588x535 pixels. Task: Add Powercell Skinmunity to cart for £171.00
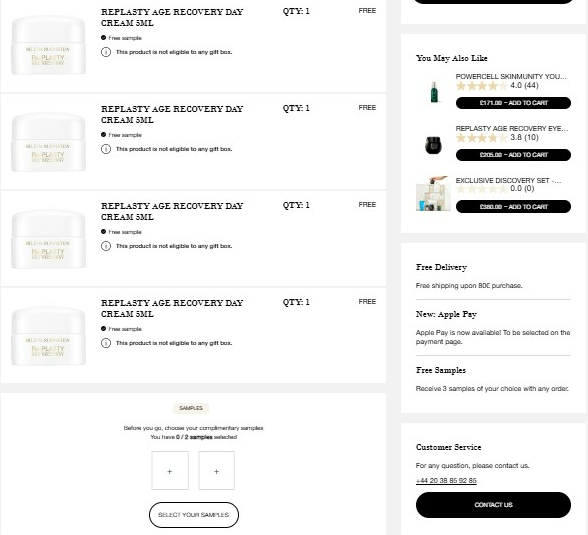coord(513,103)
